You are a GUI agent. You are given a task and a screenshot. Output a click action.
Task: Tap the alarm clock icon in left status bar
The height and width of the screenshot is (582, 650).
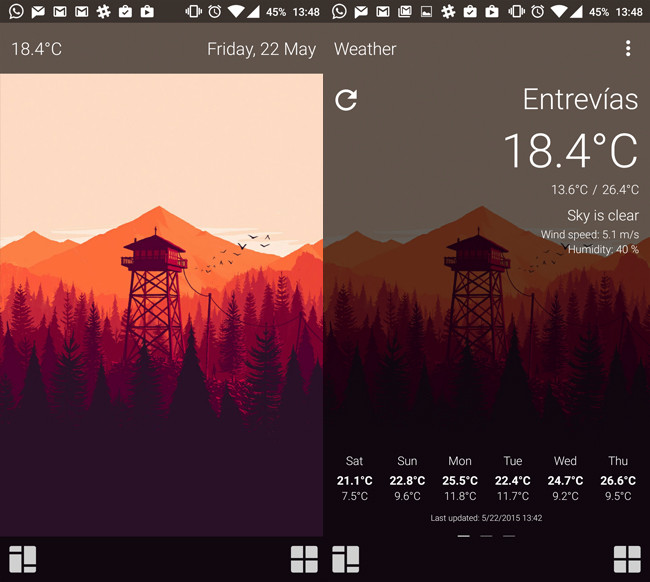point(214,12)
